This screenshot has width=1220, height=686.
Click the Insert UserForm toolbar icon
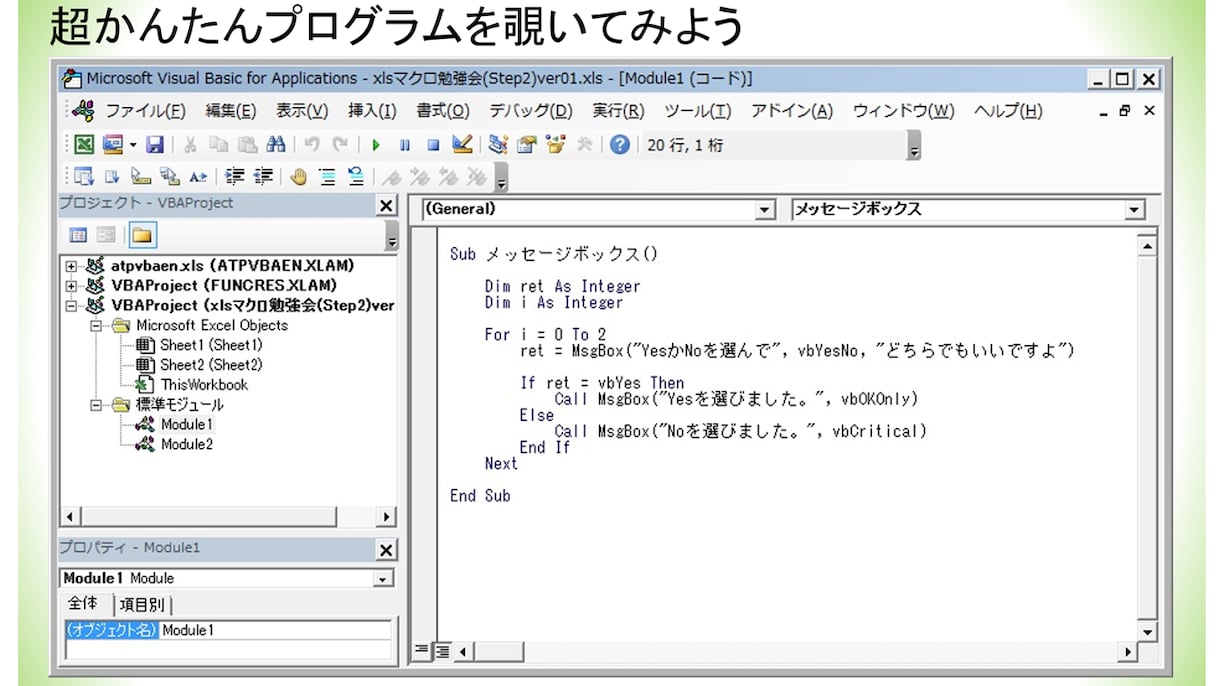tap(112, 145)
